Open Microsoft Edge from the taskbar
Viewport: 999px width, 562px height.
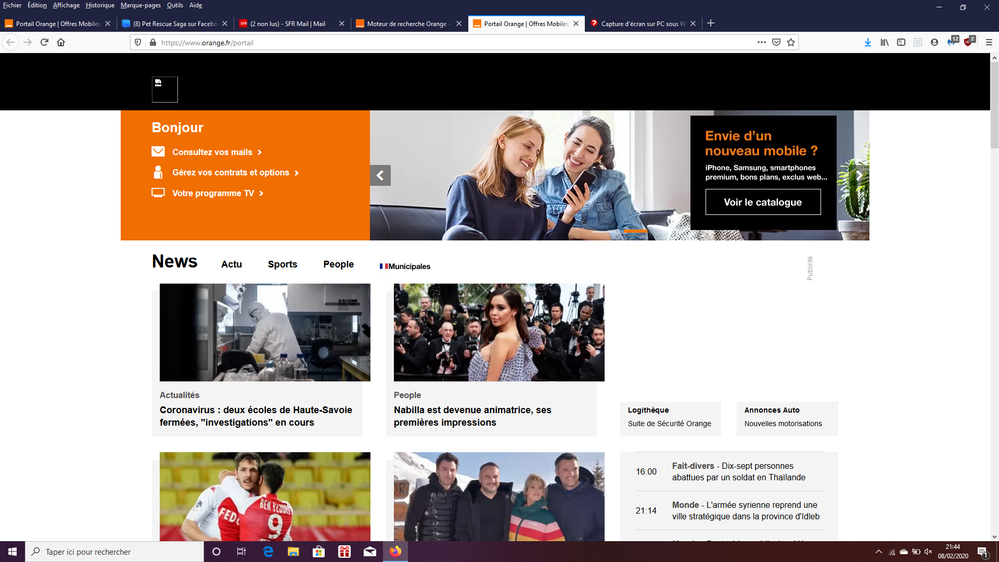pyautogui.click(x=268, y=551)
